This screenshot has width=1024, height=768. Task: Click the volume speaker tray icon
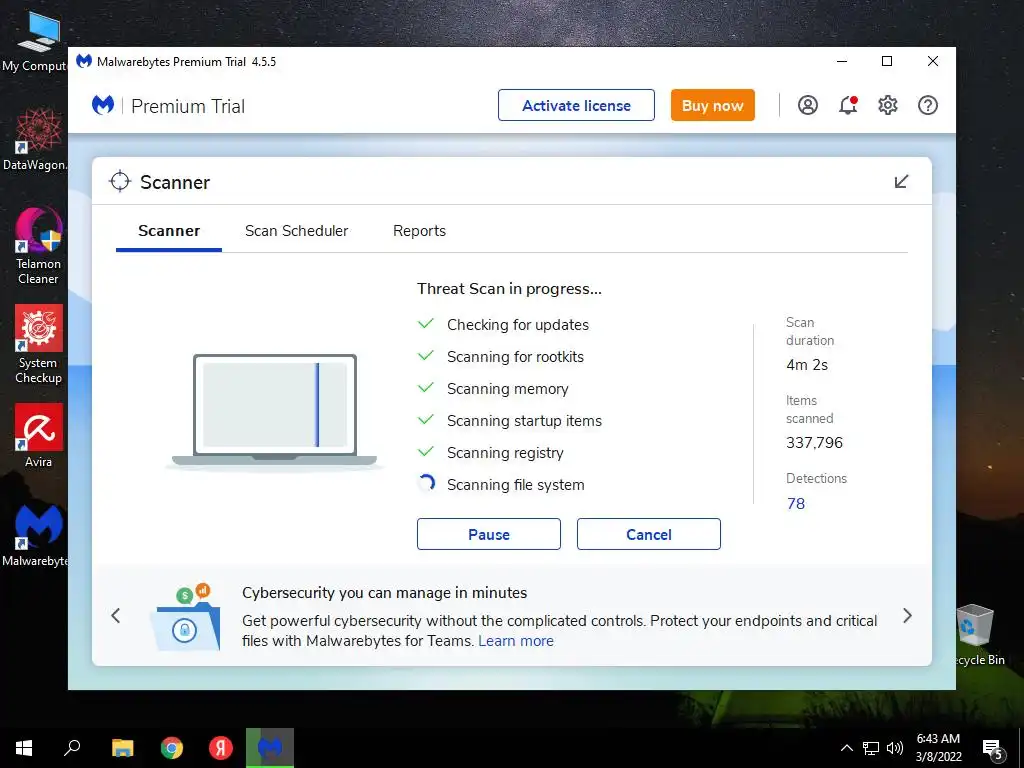click(x=895, y=748)
